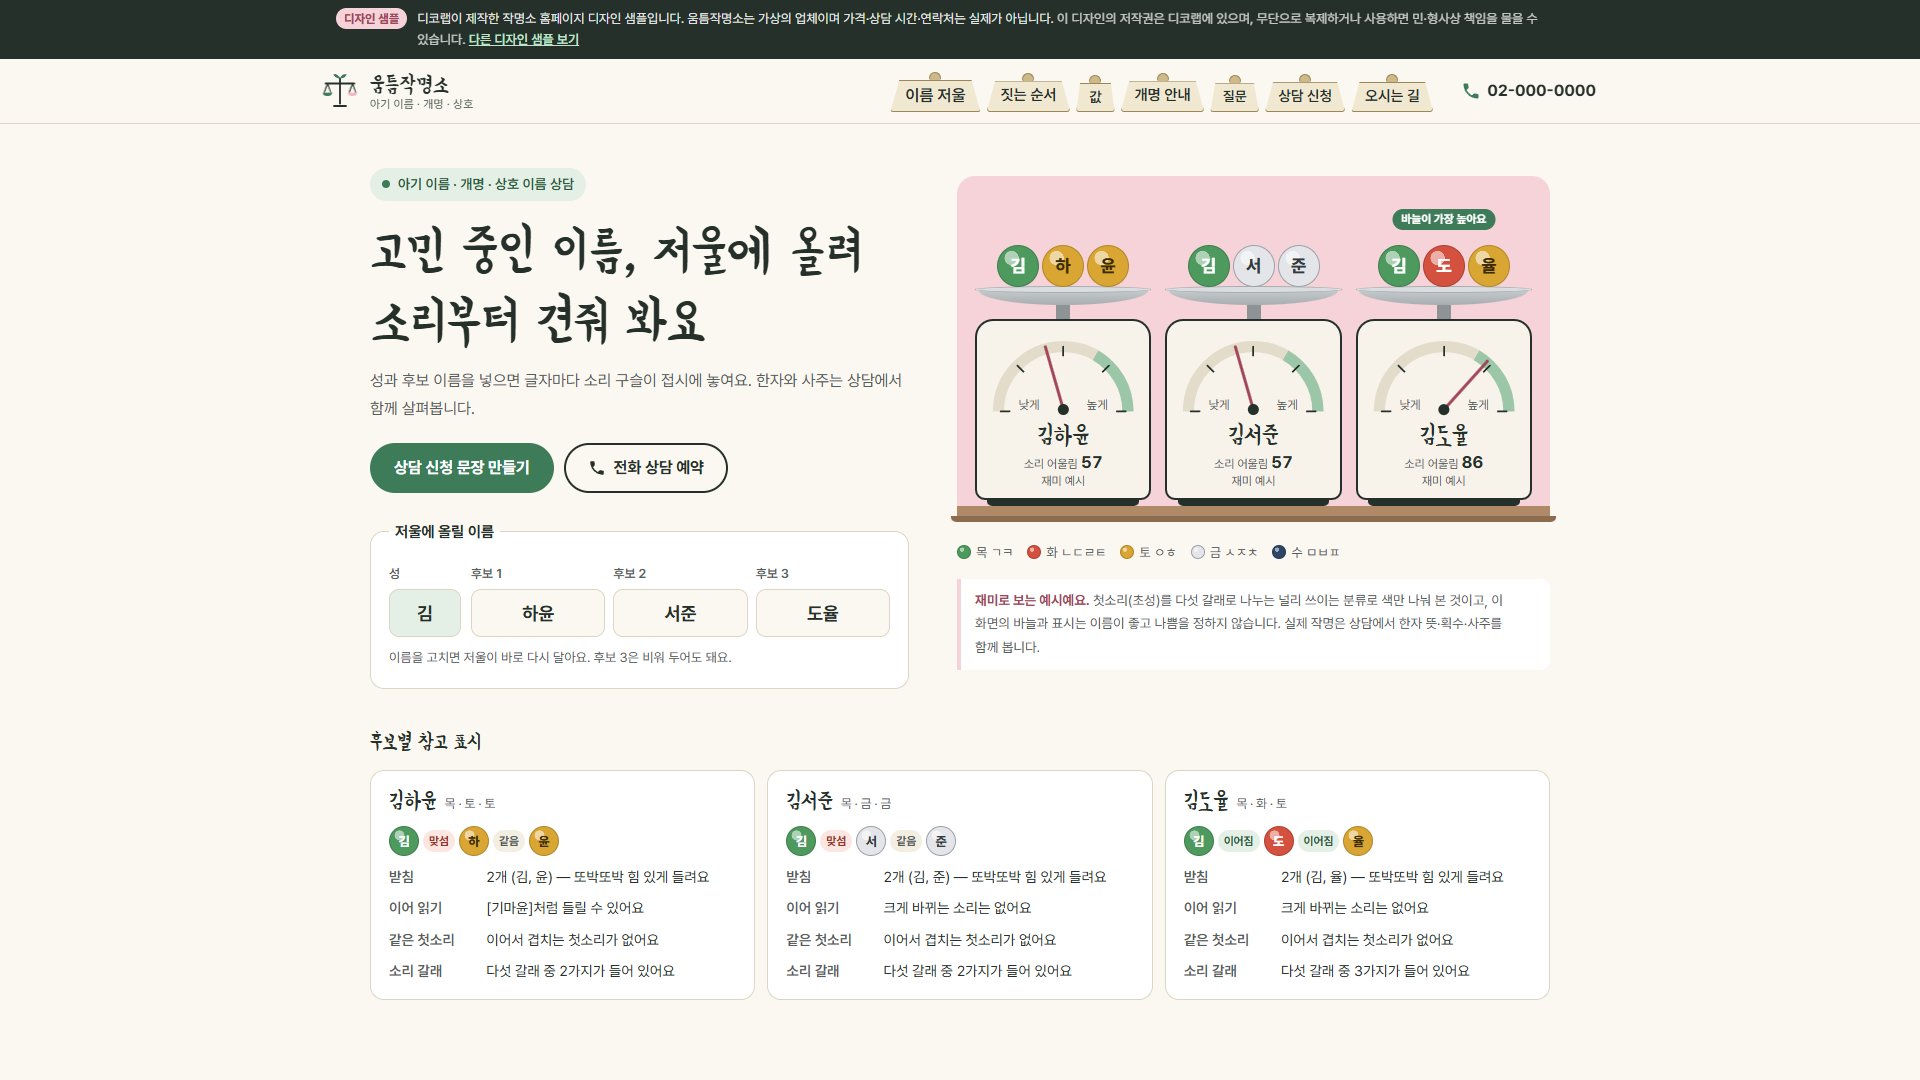Click the 움틈작명소 site title
Screen dimensions: 1920x1080
point(410,84)
